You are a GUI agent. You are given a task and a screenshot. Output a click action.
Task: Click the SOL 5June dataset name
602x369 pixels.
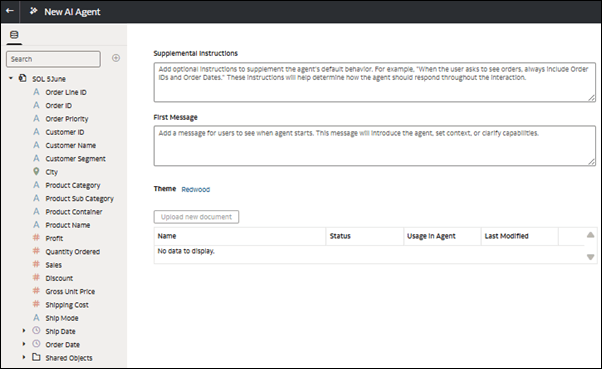[49, 79]
